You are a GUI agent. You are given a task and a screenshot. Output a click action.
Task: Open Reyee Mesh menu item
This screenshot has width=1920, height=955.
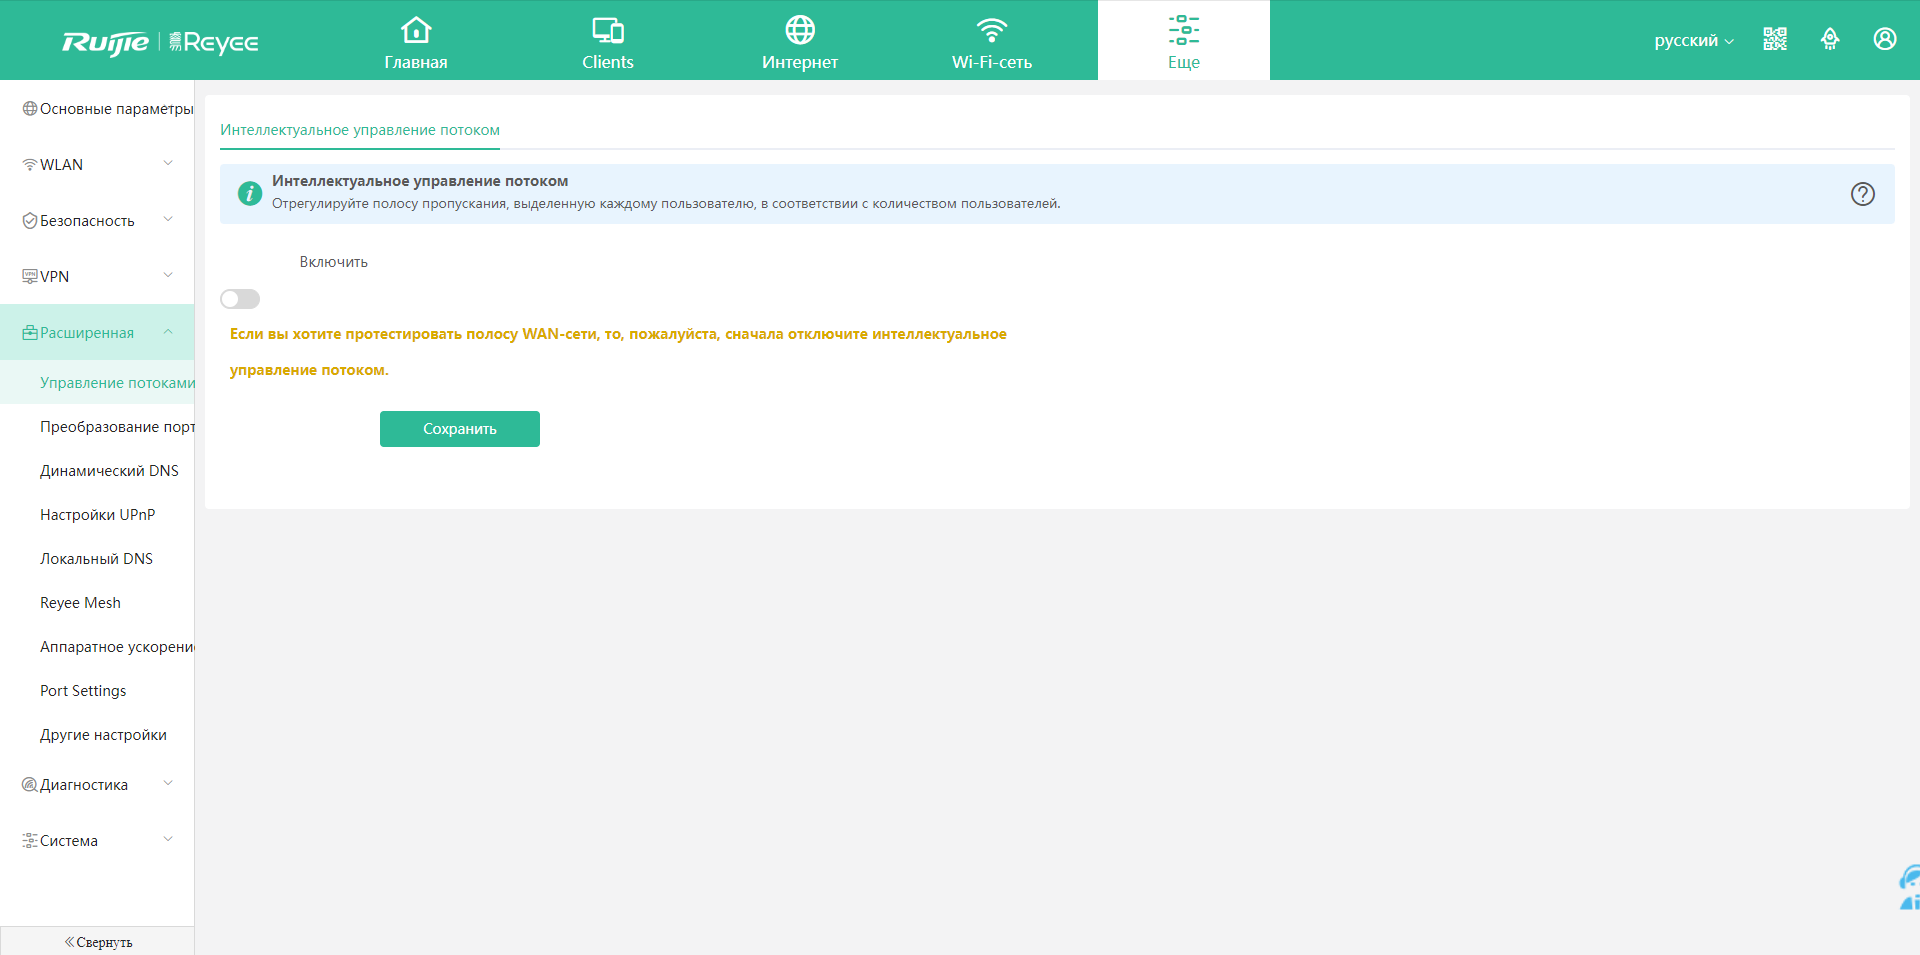click(97, 603)
